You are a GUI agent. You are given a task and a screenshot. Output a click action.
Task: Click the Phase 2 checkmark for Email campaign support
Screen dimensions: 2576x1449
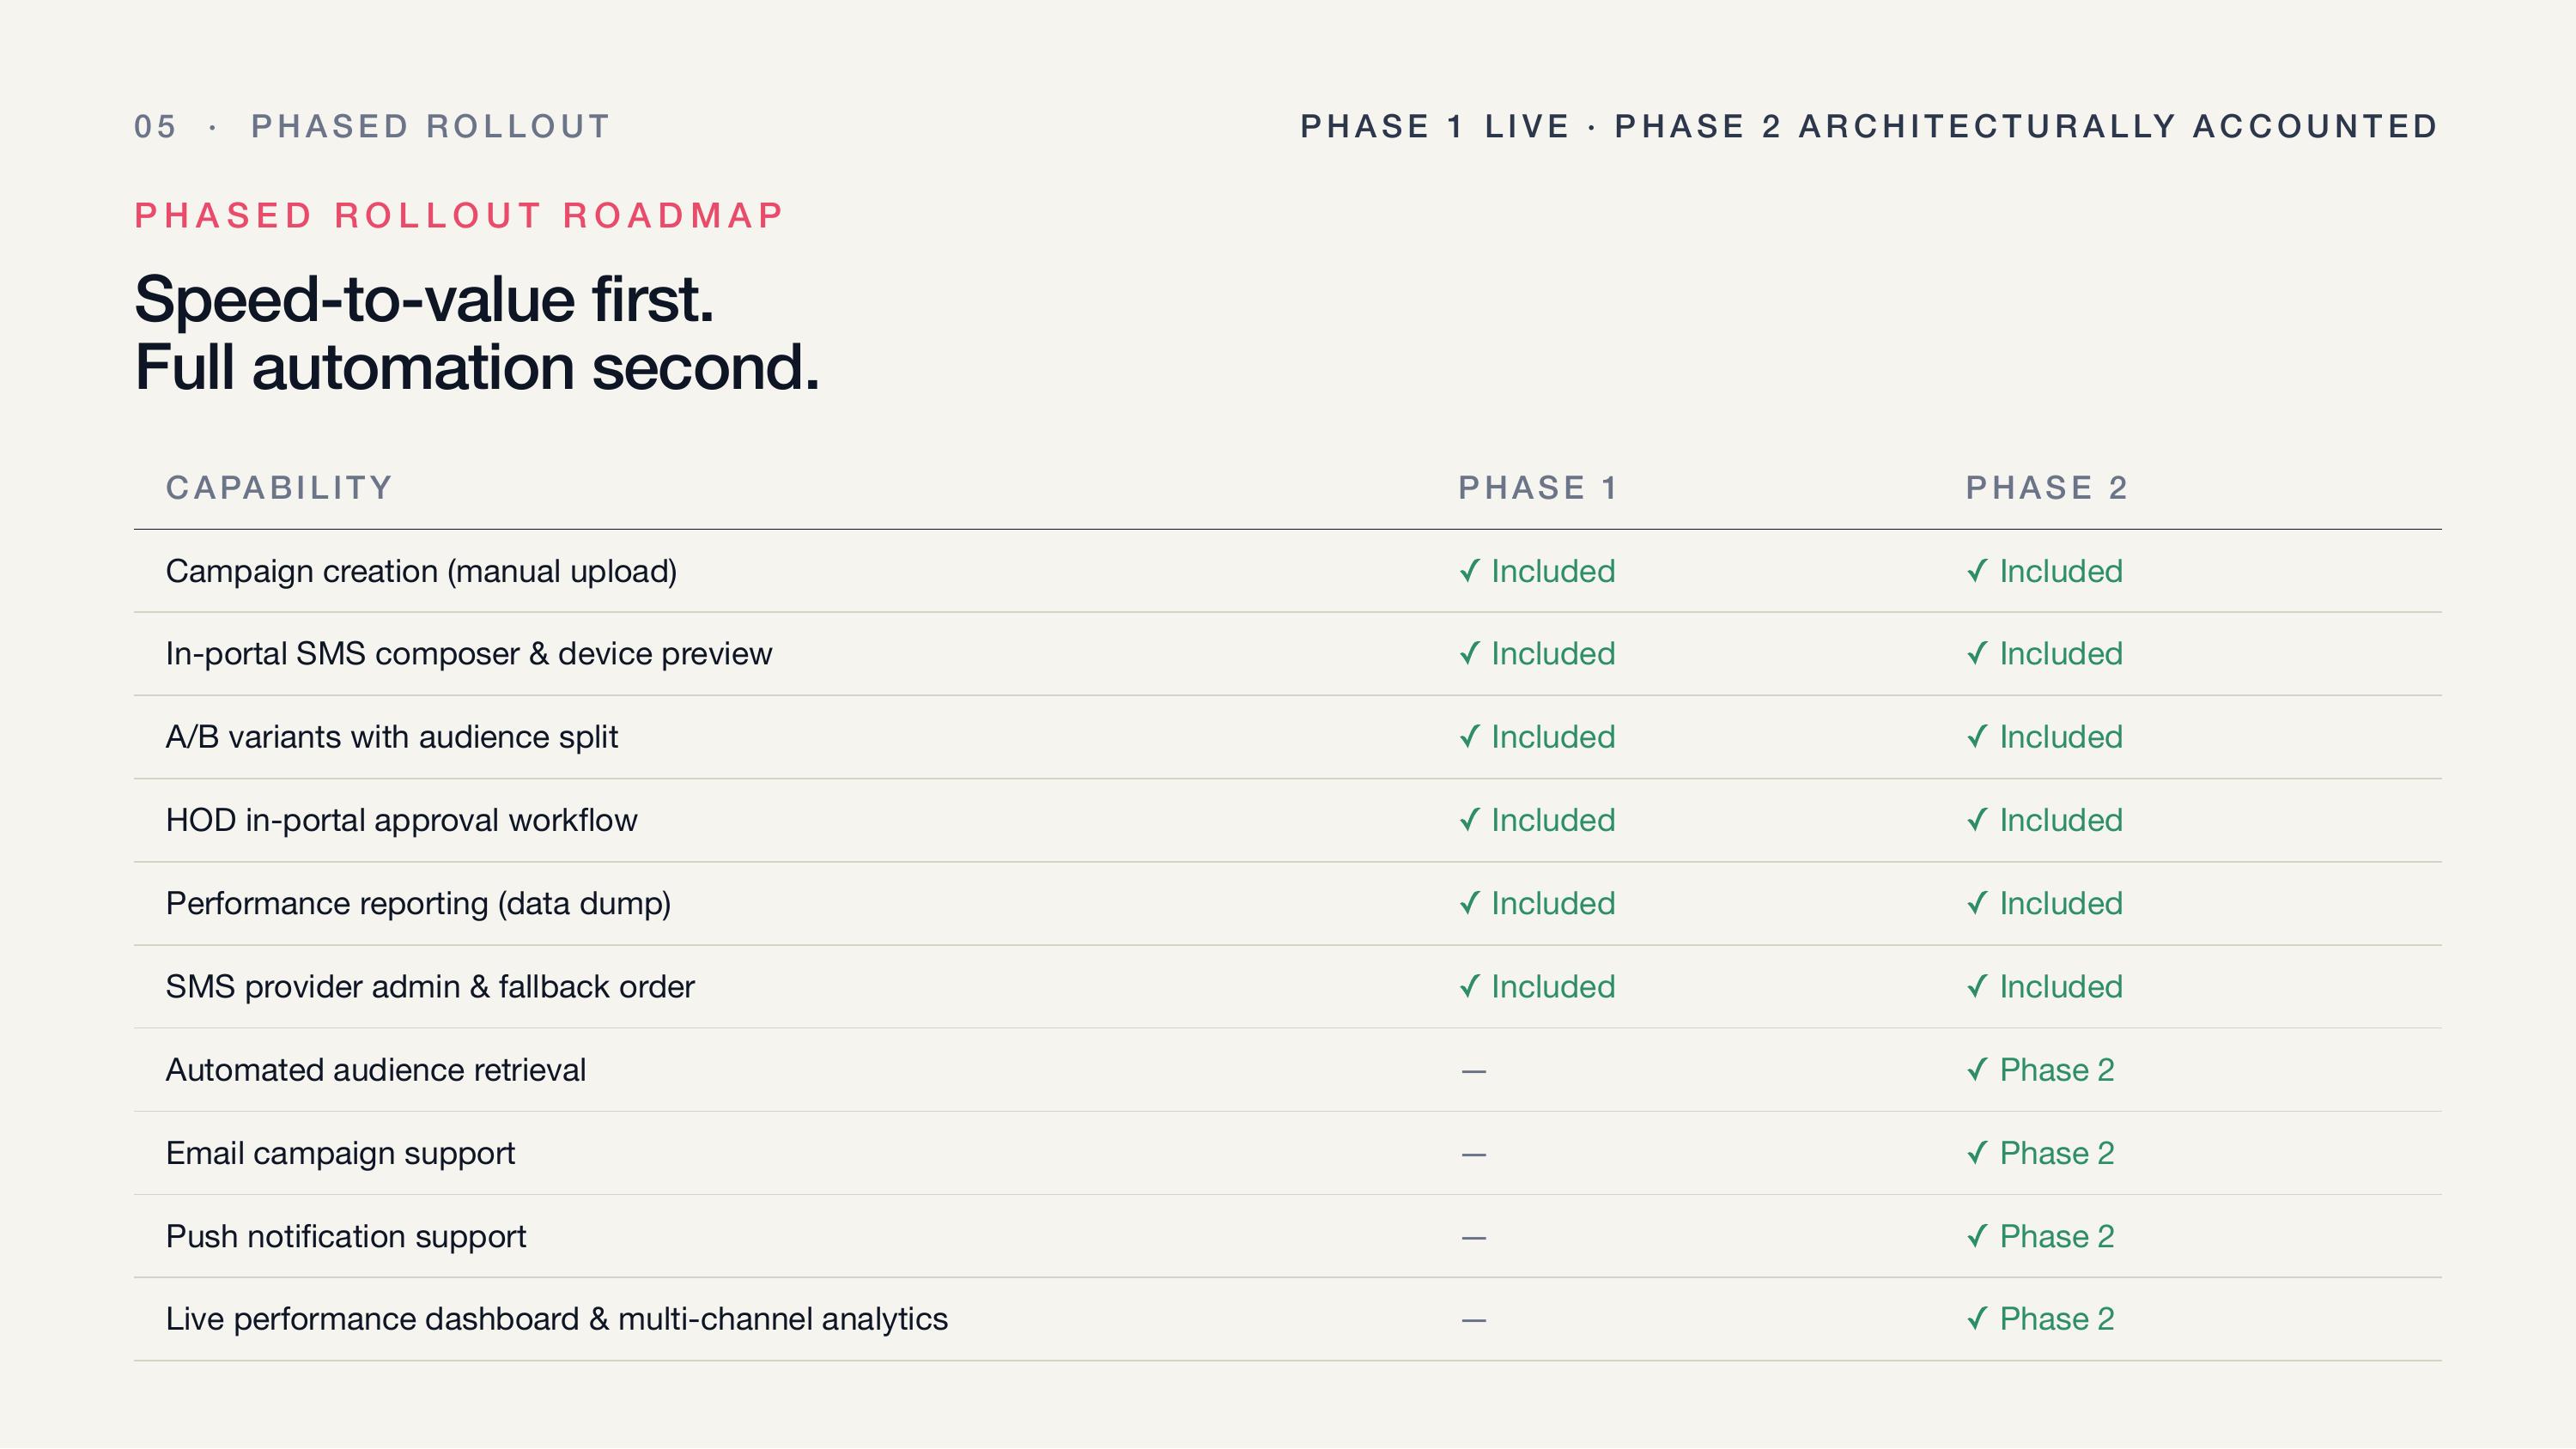(1977, 1153)
